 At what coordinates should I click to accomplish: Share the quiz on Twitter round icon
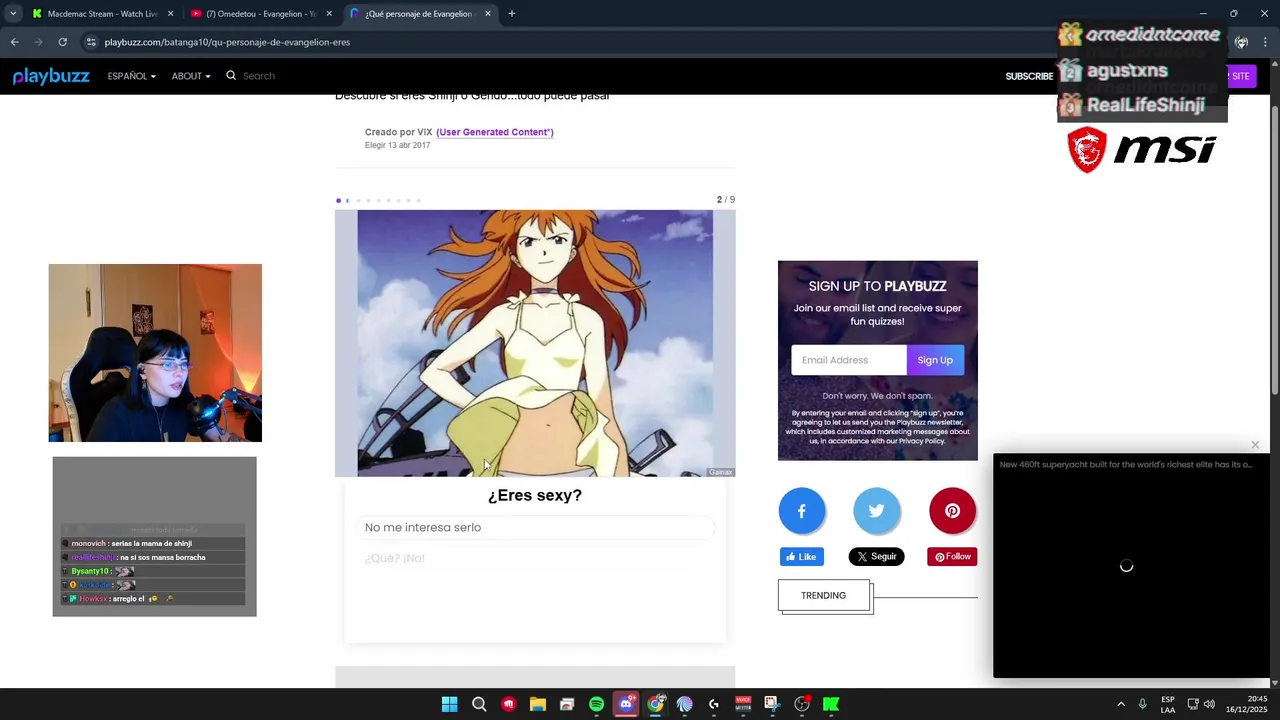[x=877, y=511]
